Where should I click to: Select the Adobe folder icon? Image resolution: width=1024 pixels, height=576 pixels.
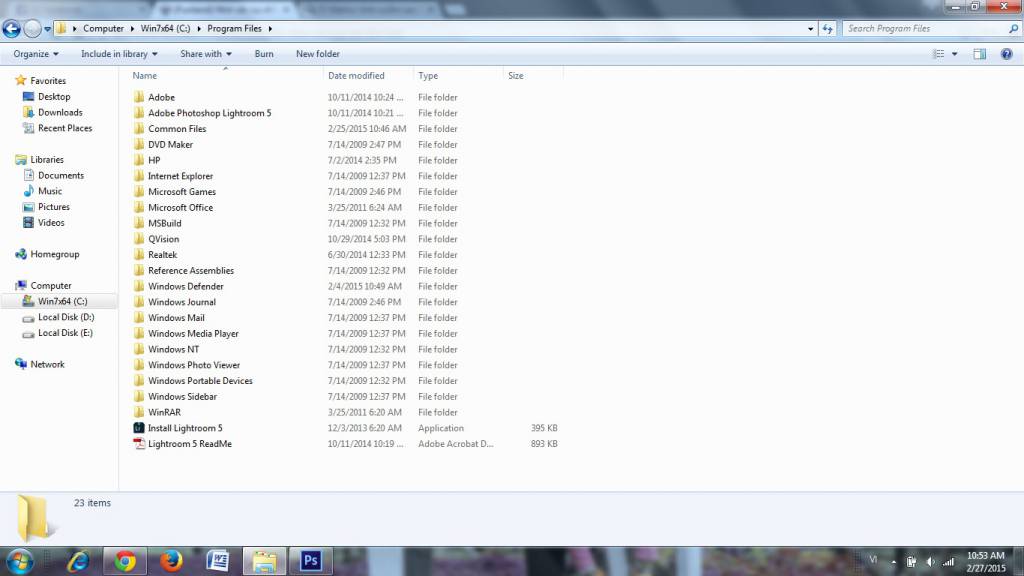tap(138, 97)
